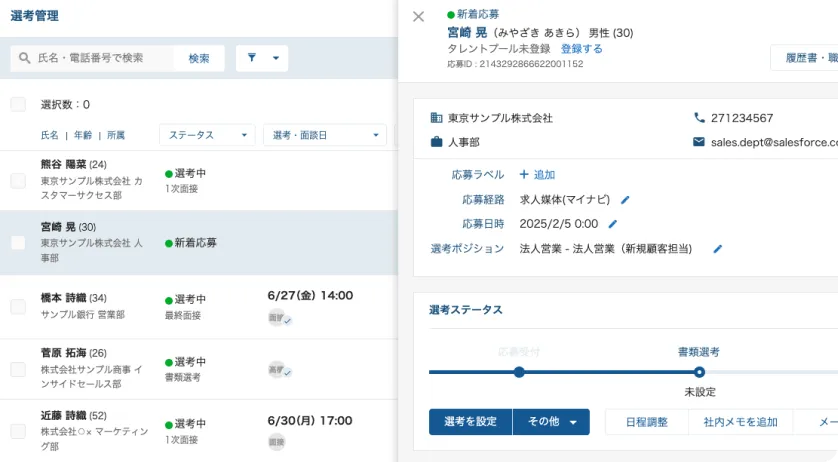This screenshot has width=838, height=462.
Task: Open the ステータス filter dropdown
Action: pyautogui.click(x=207, y=135)
